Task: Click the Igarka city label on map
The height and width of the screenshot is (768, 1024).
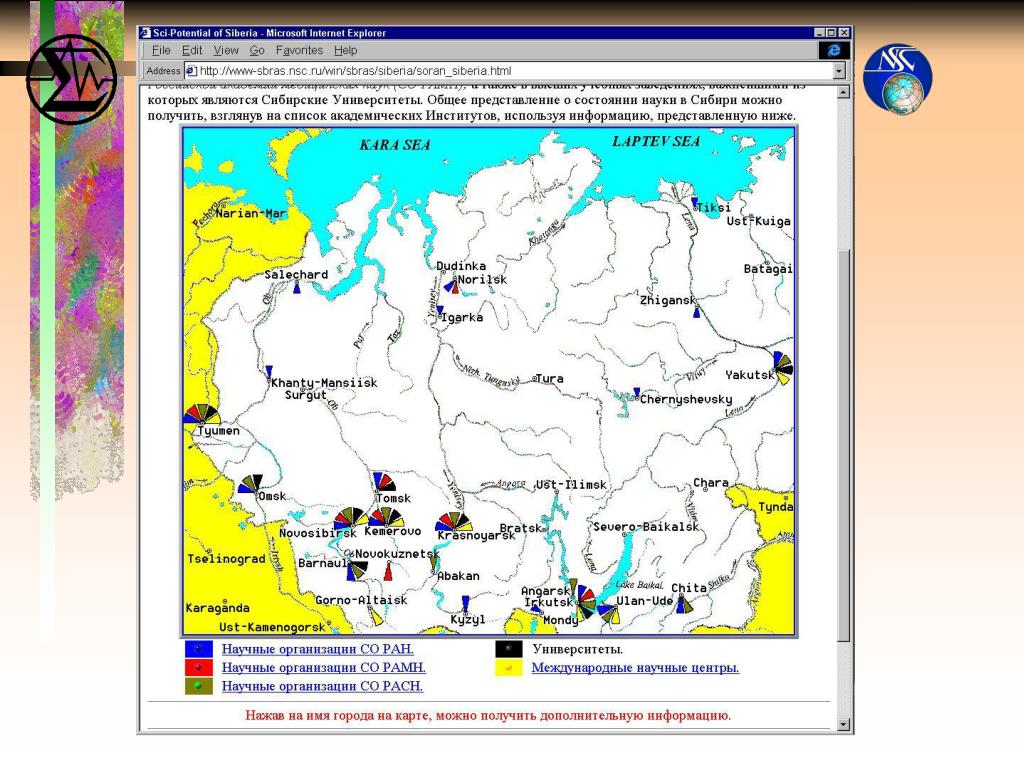Action: (462, 317)
